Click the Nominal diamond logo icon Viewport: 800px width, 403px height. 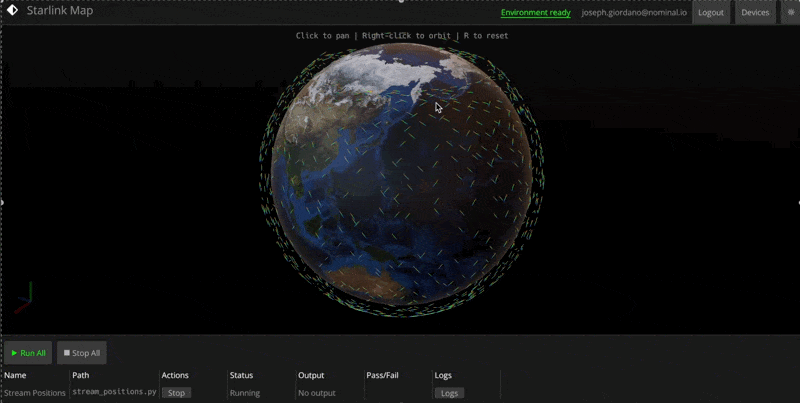click(x=12, y=10)
